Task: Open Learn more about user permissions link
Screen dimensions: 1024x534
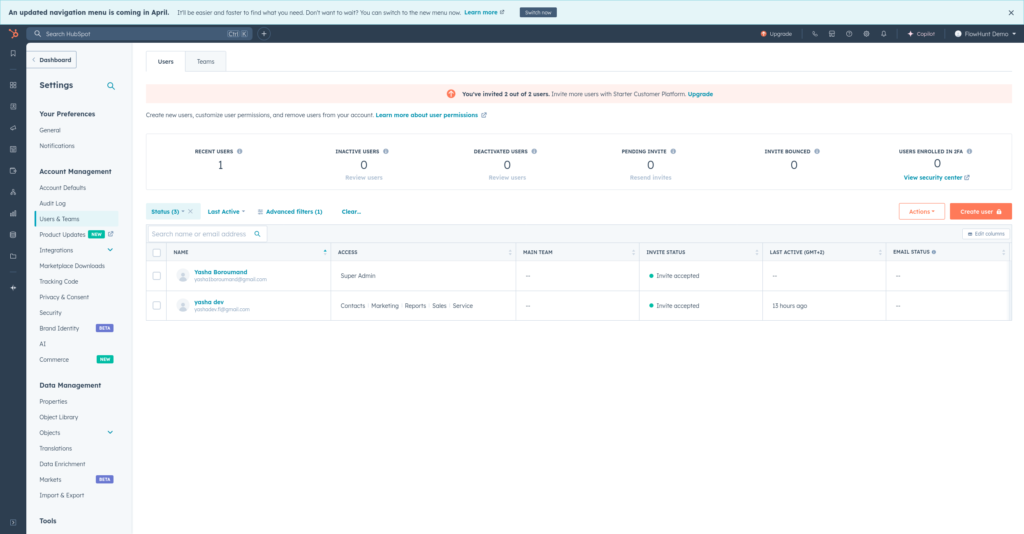Action: 431,115
